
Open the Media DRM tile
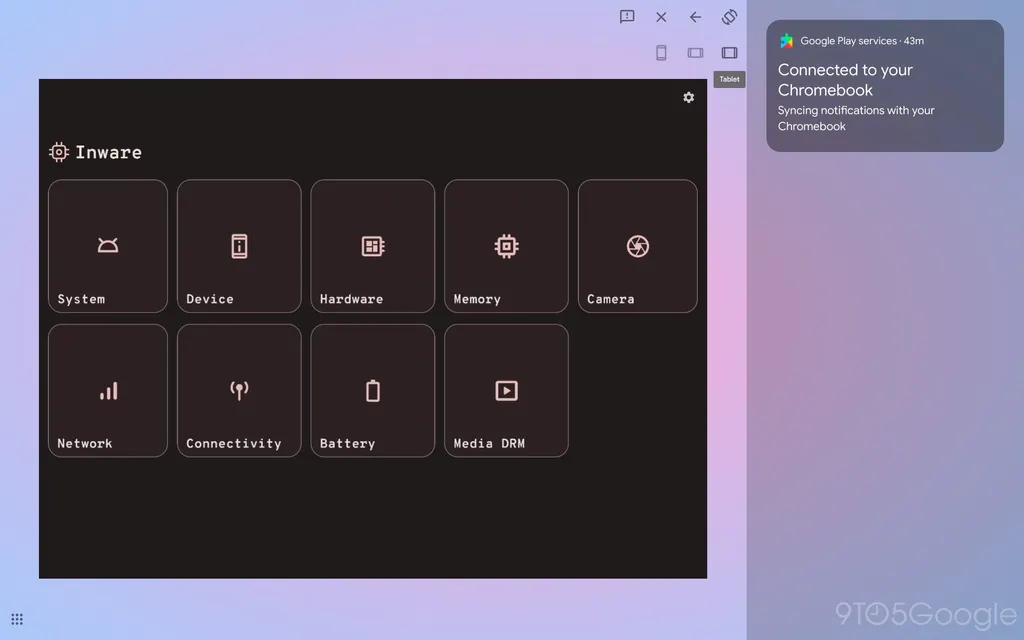506,390
